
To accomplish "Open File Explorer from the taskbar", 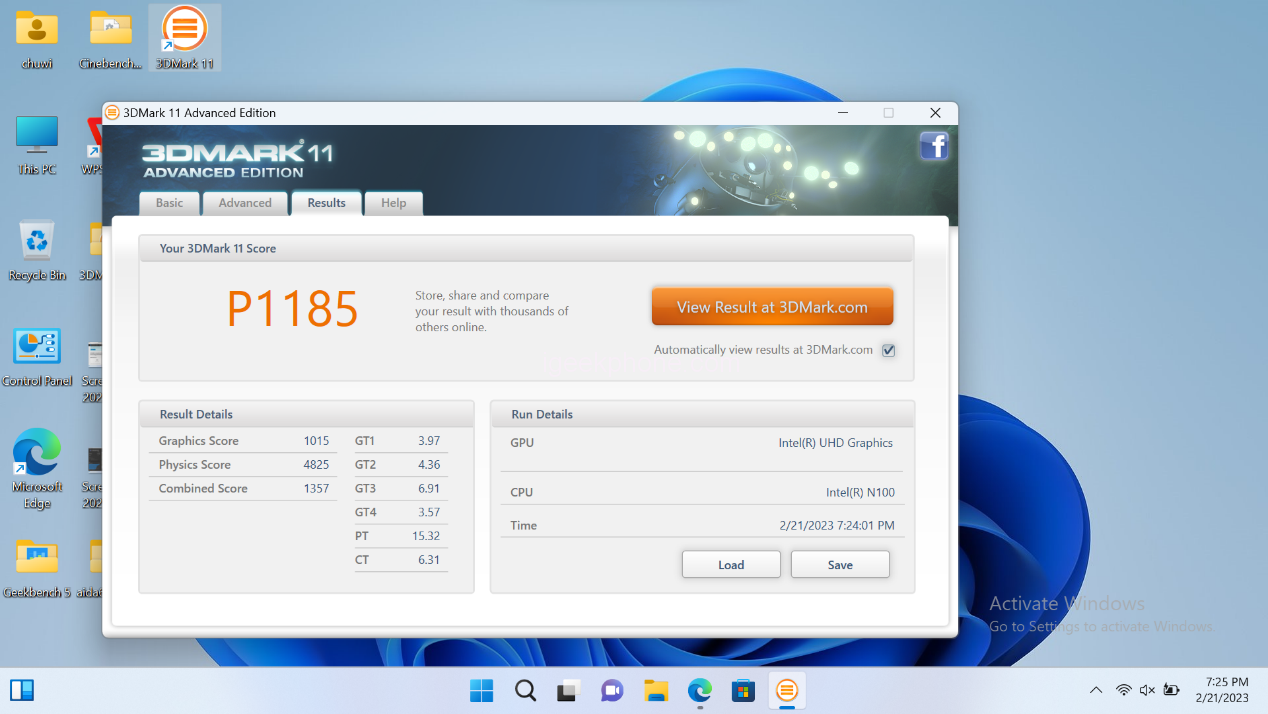I will 655,690.
